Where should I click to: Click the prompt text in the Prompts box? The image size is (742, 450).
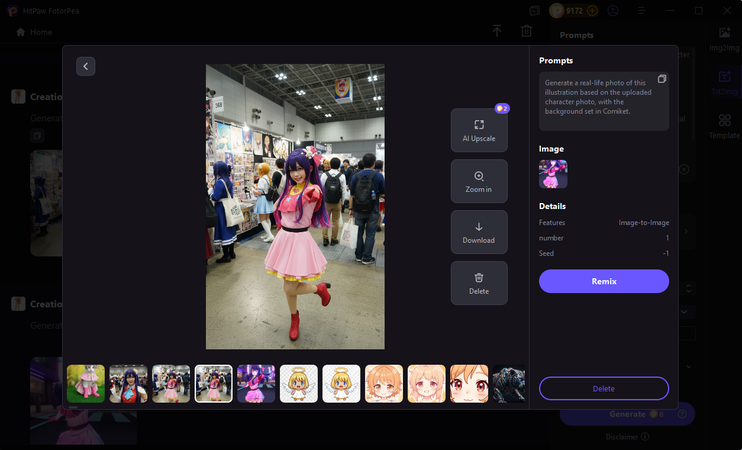click(x=598, y=97)
